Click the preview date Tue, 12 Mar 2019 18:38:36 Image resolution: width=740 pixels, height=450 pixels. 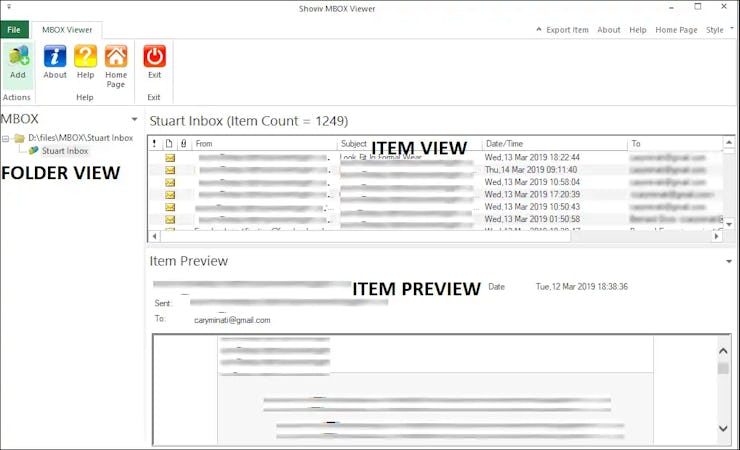(581, 286)
